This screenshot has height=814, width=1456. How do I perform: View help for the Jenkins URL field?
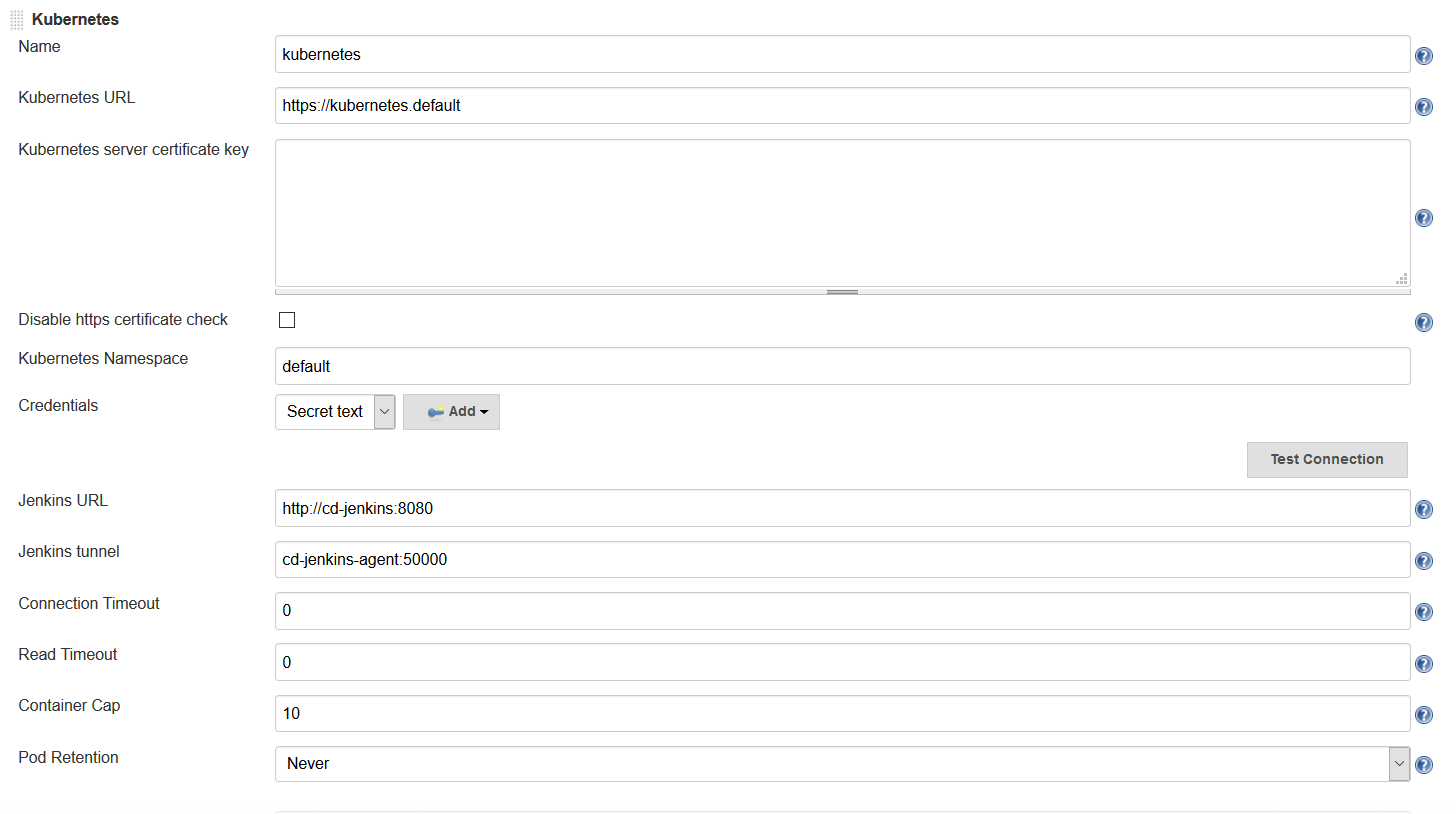(x=1424, y=509)
